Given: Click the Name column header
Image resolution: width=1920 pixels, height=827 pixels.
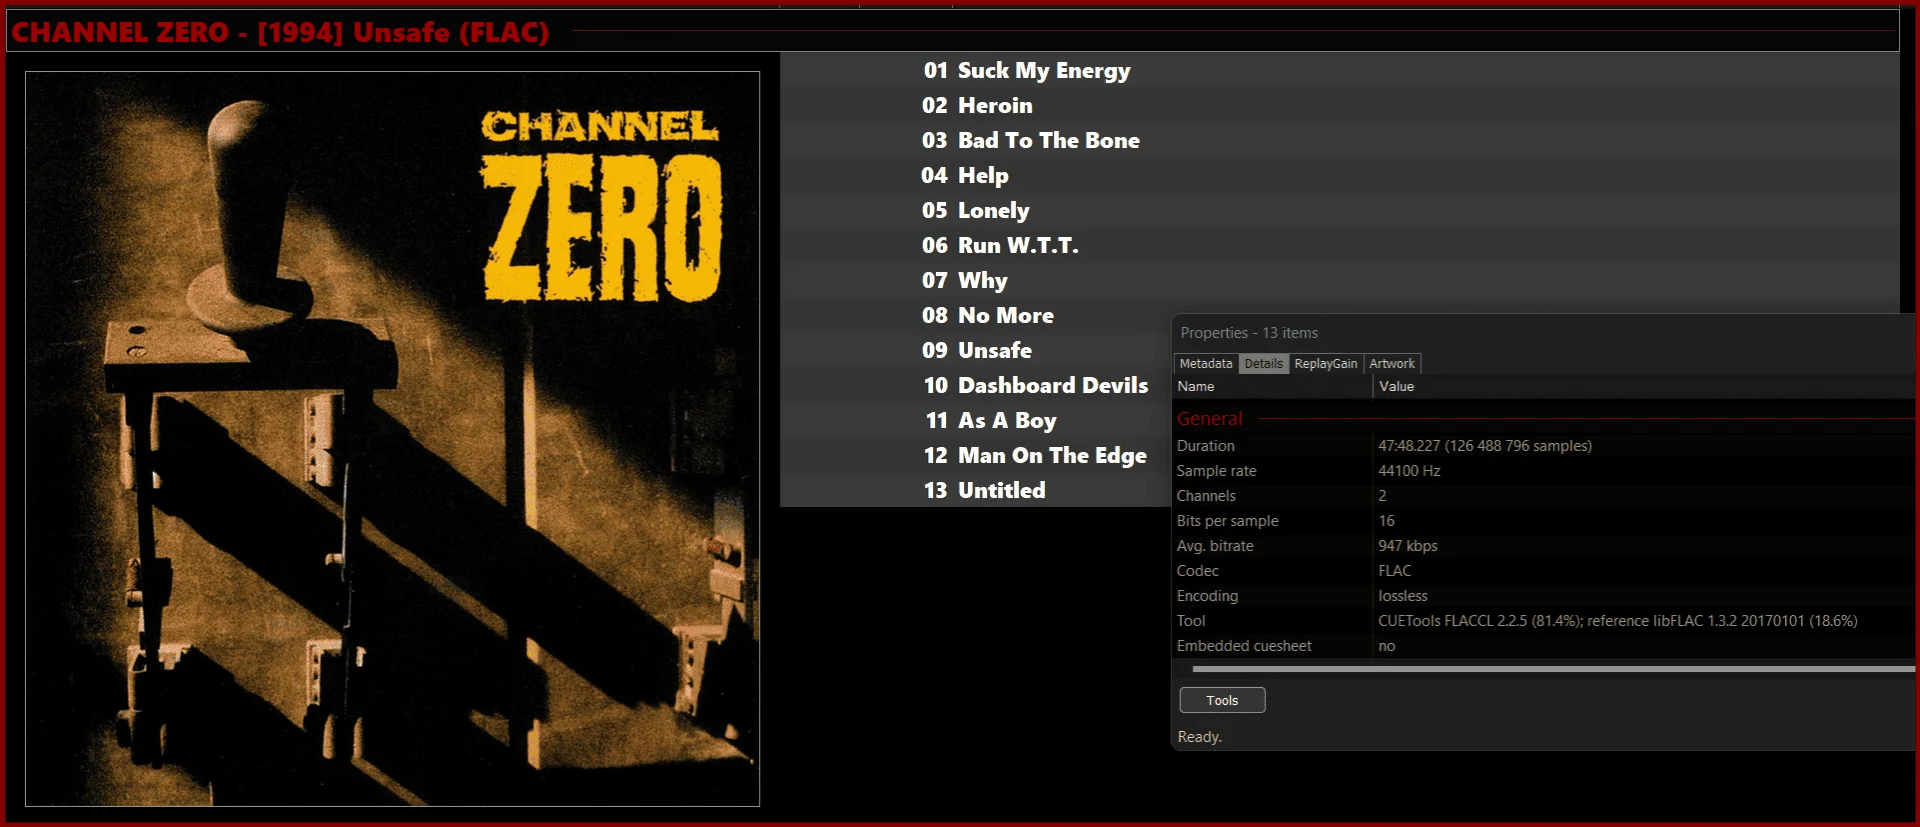Looking at the screenshot, I should pyautogui.click(x=1272, y=387).
